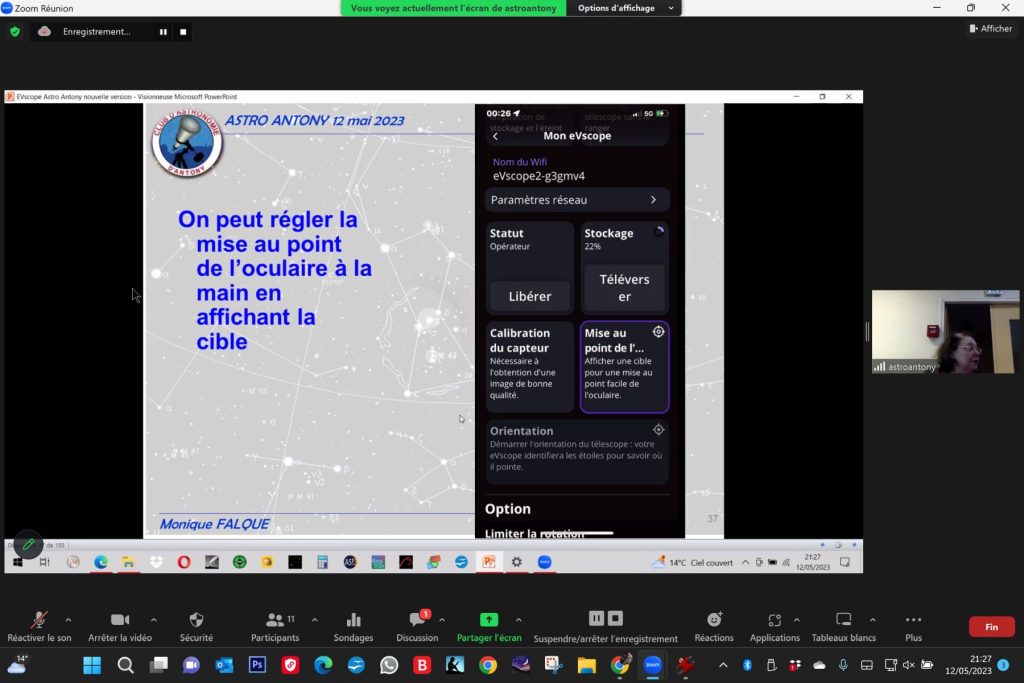
Task: Click Partager l'écran share button
Action: point(489,626)
